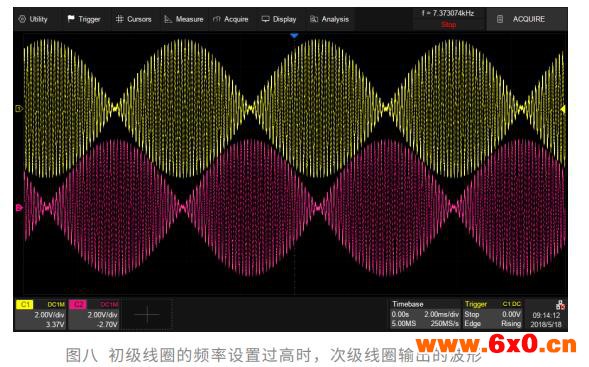Click the Acquire waveform icon
Viewport: 589px width, 367px height.
click(216, 19)
